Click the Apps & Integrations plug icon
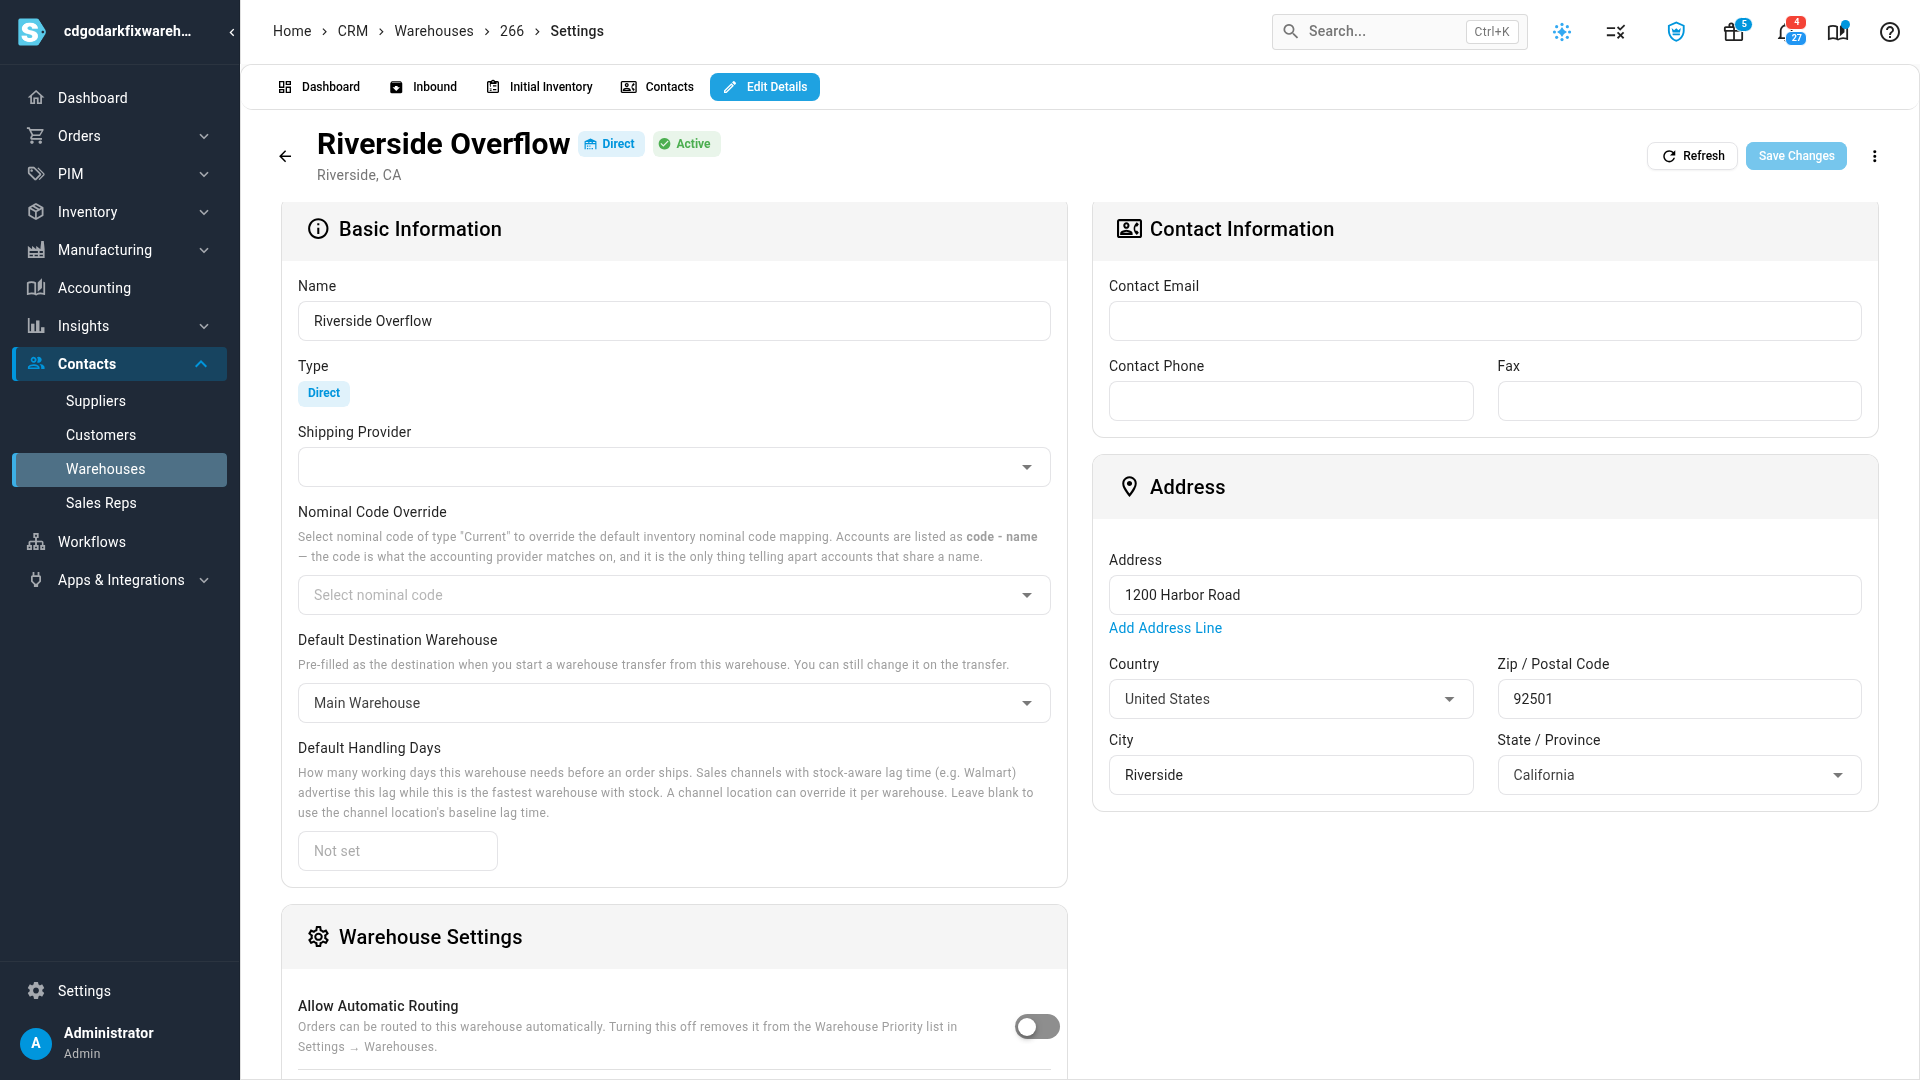Image resolution: width=1920 pixels, height=1080 pixels. 36,580
